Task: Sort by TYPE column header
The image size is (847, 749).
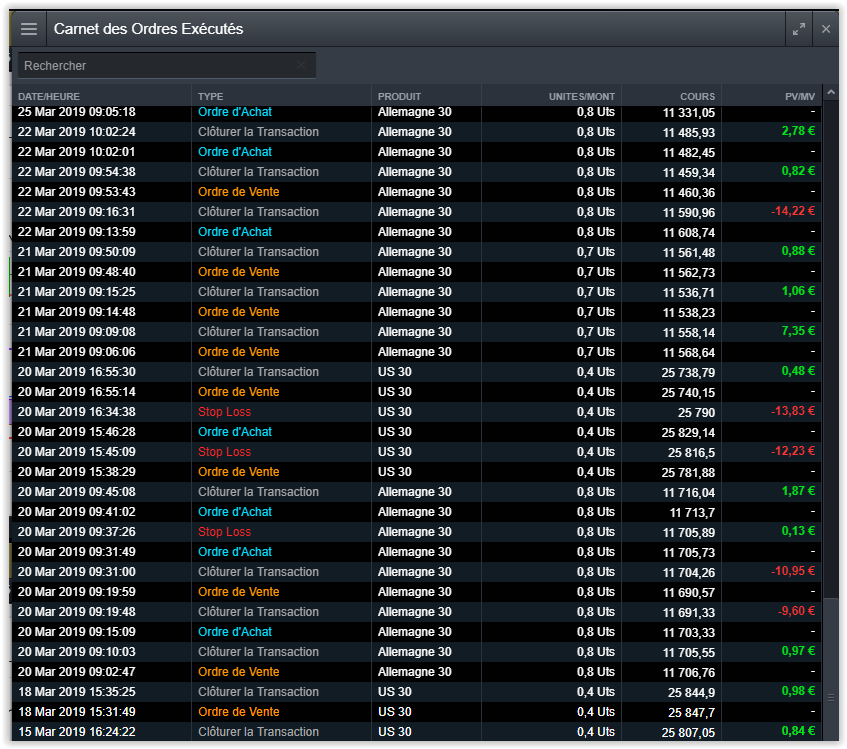Action: tap(210, 96)
